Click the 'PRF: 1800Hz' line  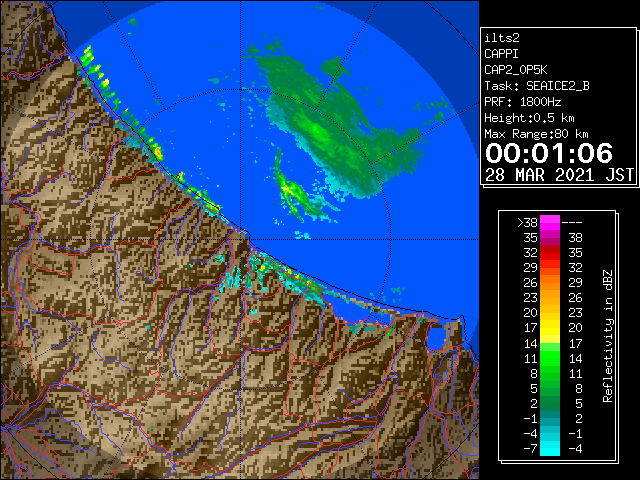(522, 102)
